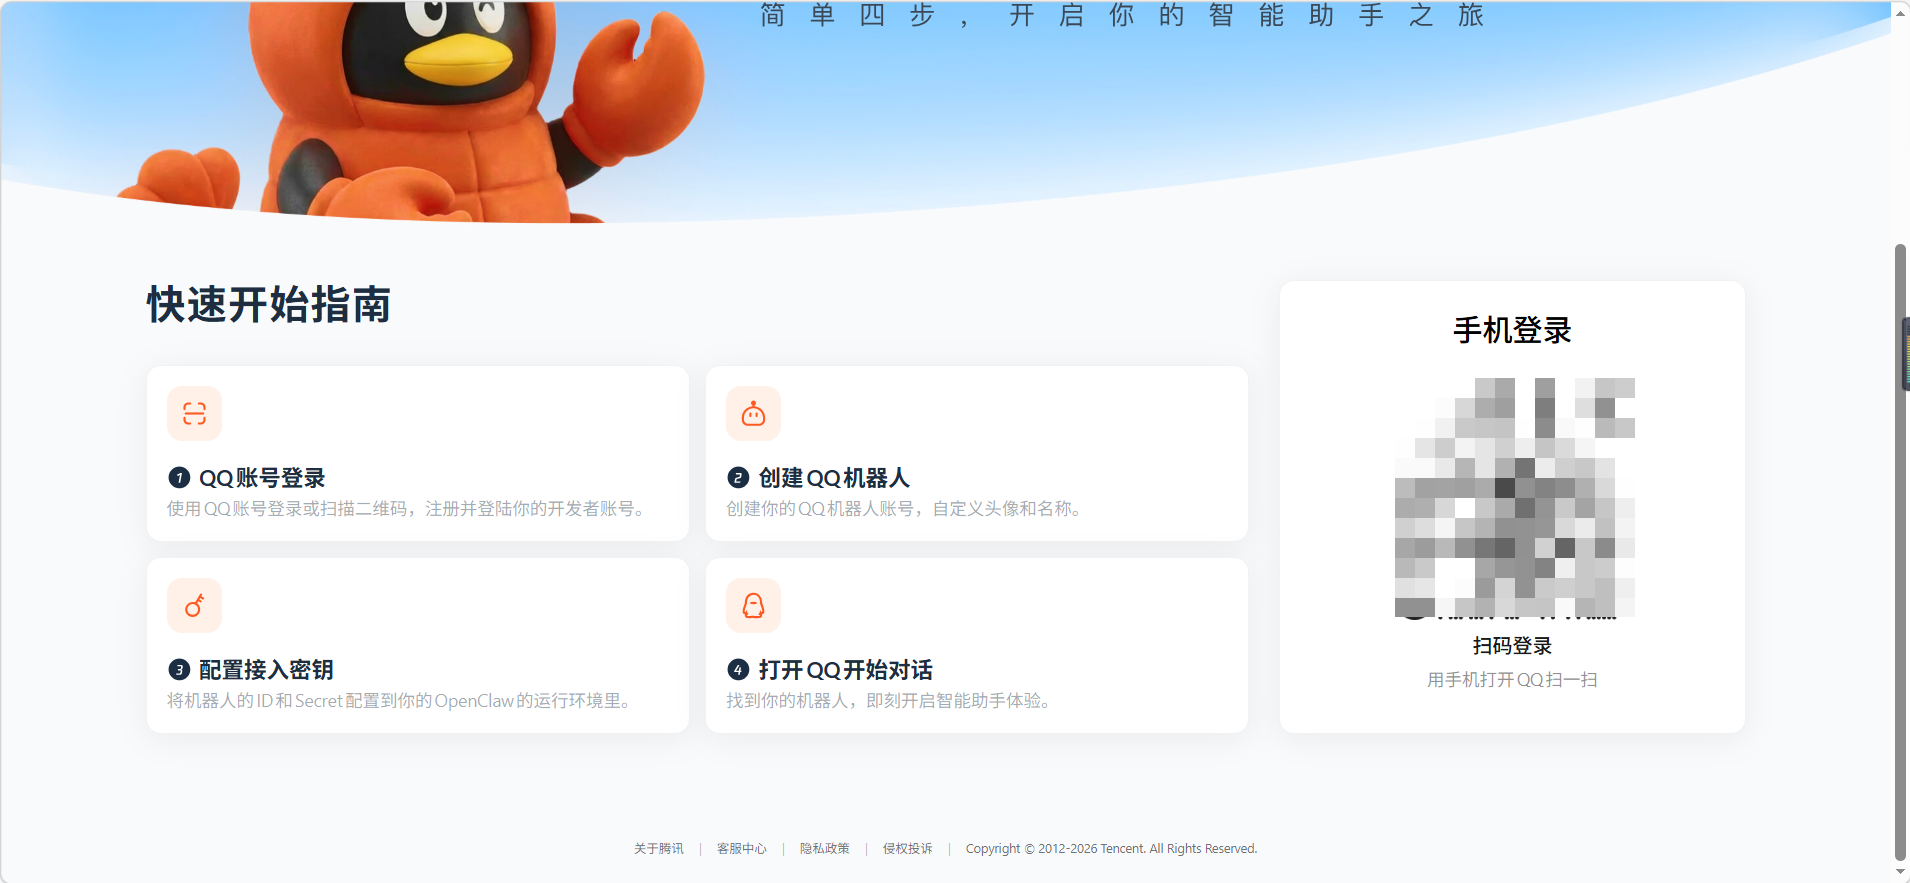Select the 创建QQ机器人 card title

(x=834, y=478)
